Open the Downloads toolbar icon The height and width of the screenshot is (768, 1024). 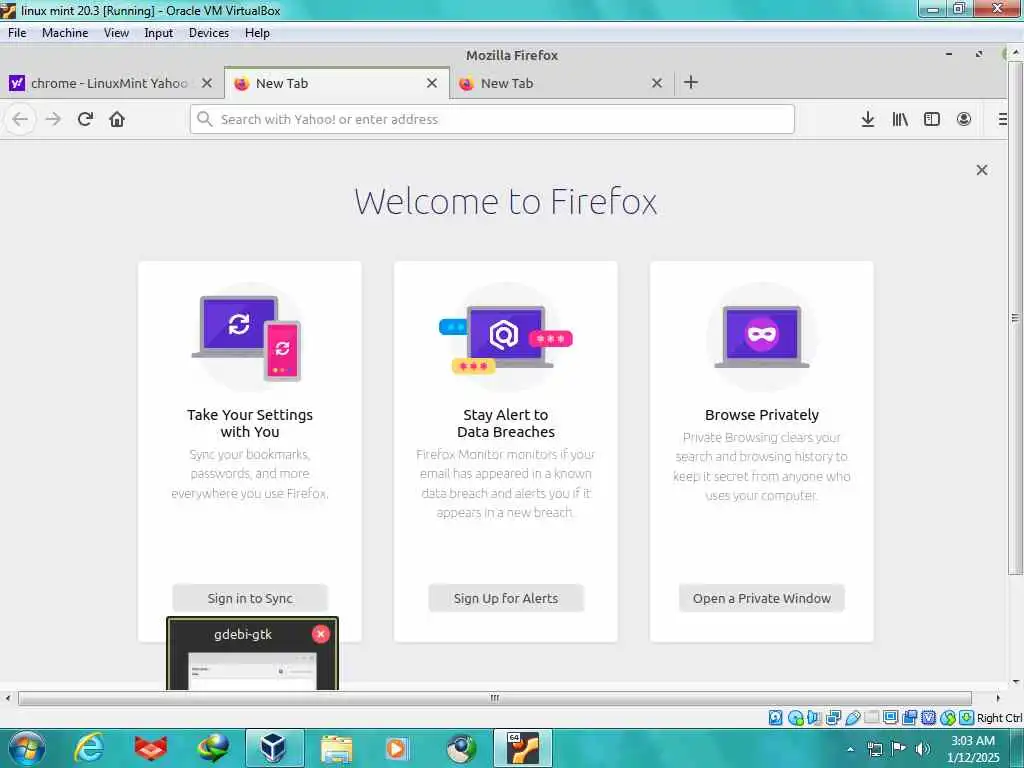(x=867, y=120)
